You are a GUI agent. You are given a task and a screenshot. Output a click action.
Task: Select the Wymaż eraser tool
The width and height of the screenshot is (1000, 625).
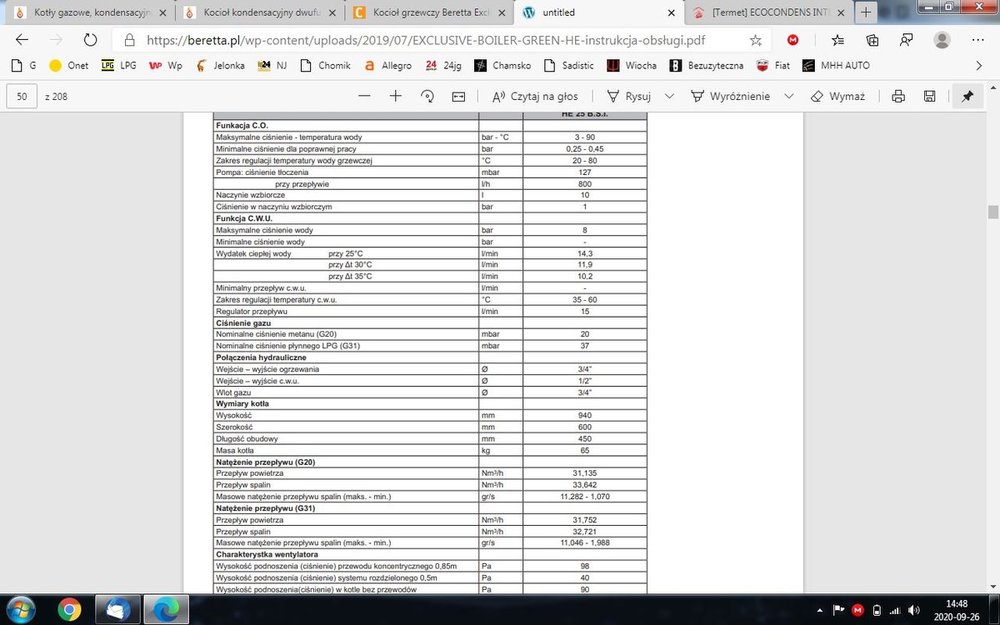point(838,96)
